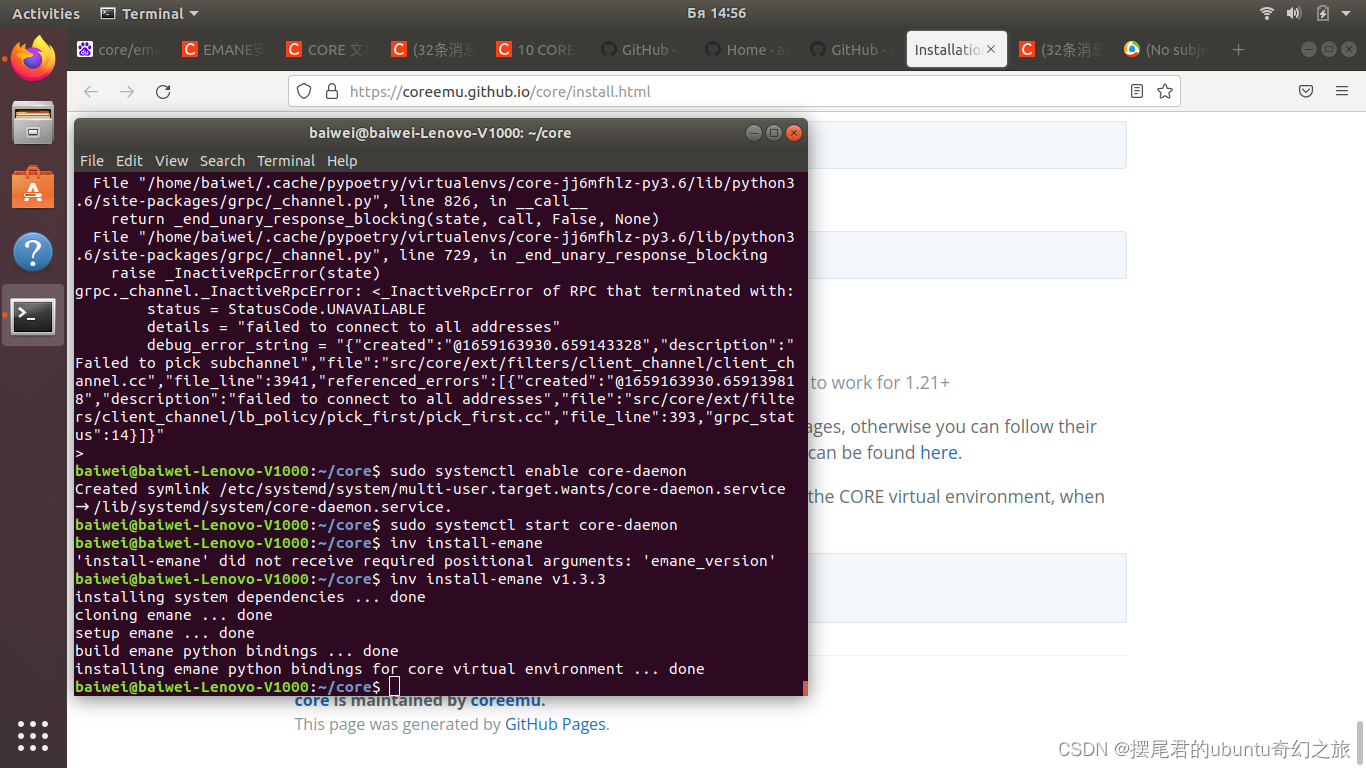Click 'cloning emane ... done' output line
This screenshot has height=768, width=1366.
tap(174, 615)
